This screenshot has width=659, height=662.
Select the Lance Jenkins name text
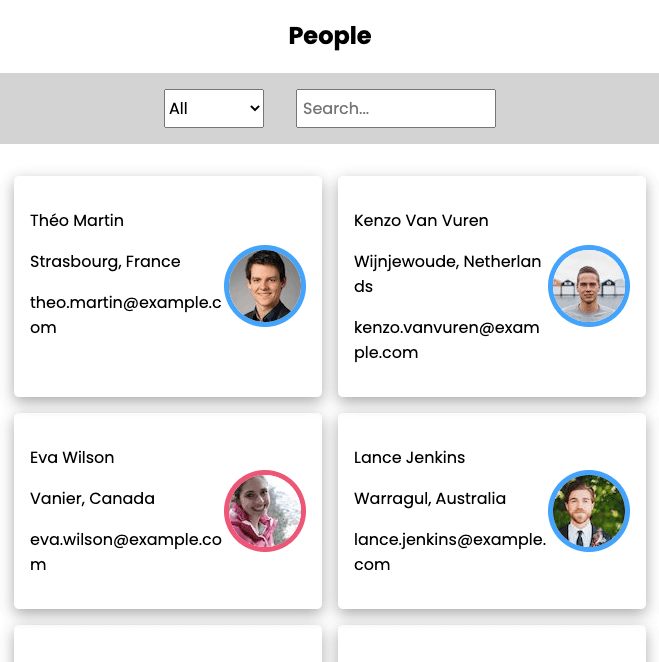tap(410, 457)
